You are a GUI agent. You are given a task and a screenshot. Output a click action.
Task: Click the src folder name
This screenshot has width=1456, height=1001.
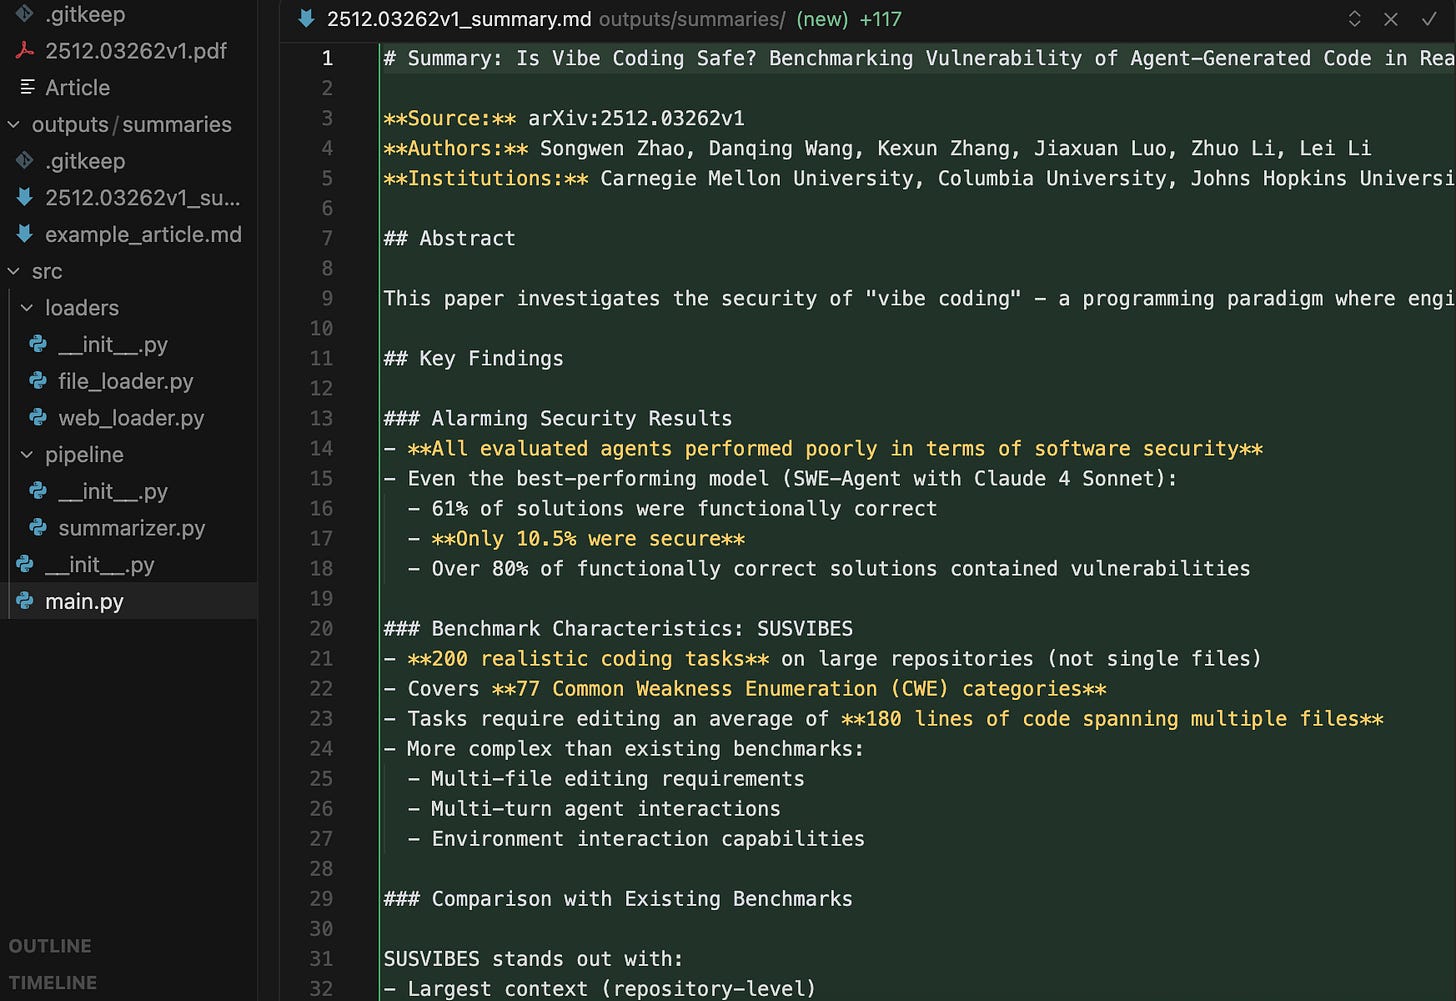[x=47, y=272]
